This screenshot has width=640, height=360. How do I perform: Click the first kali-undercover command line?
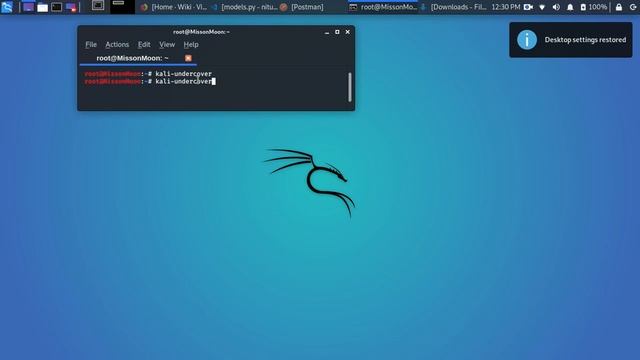tap(148, 74)
